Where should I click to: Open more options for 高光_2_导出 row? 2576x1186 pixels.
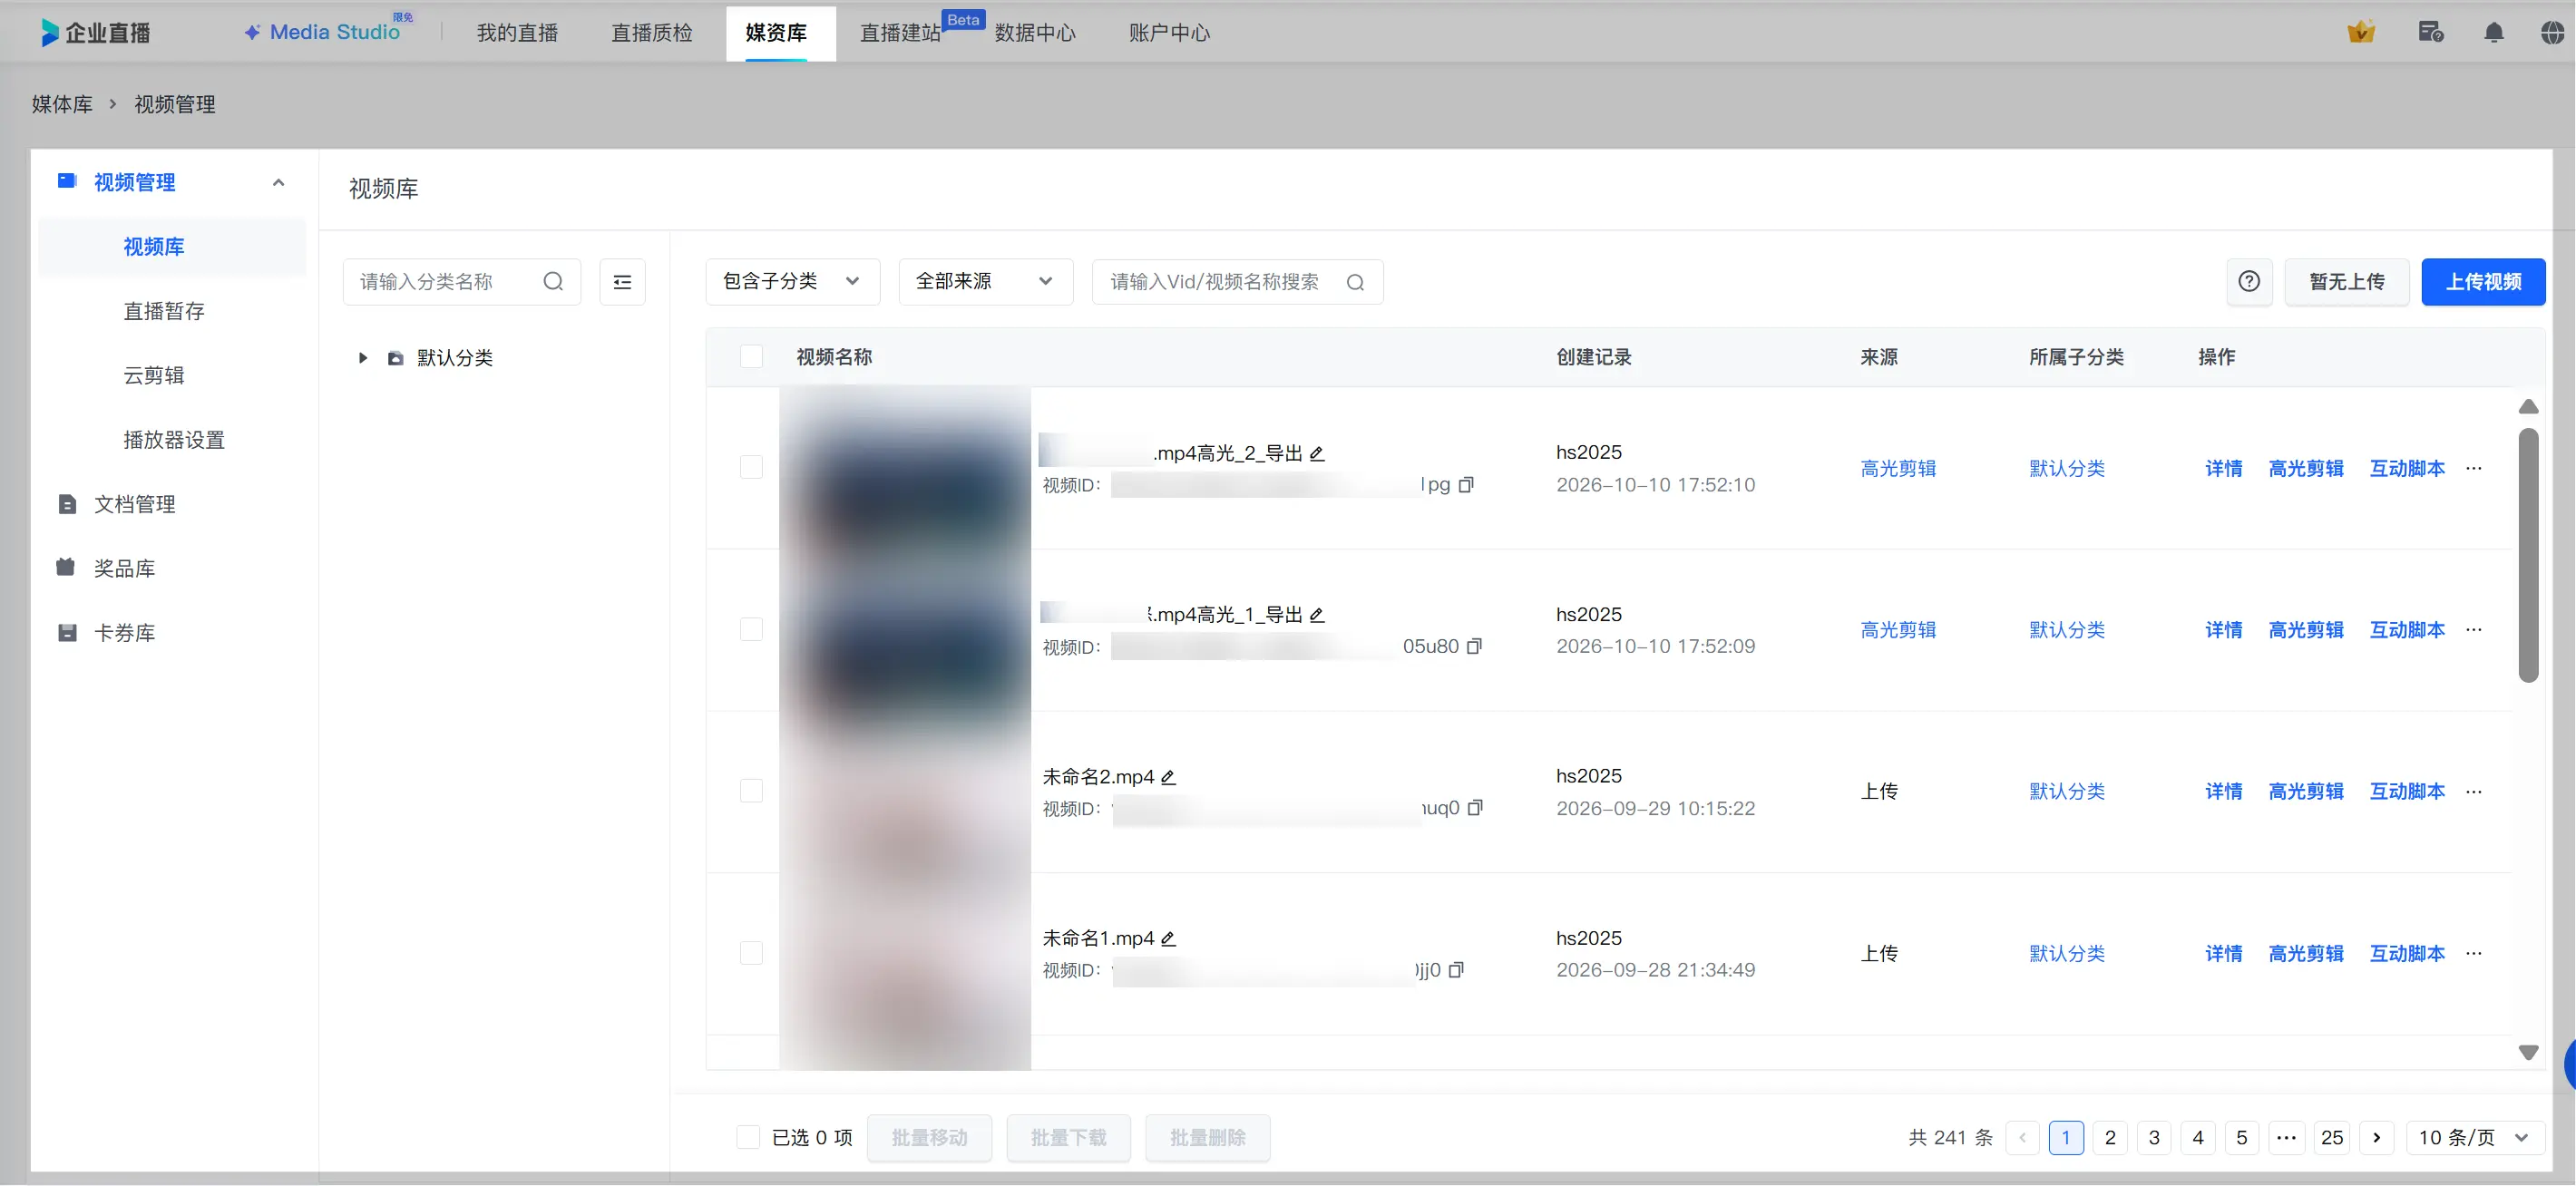coord(2474,469)
